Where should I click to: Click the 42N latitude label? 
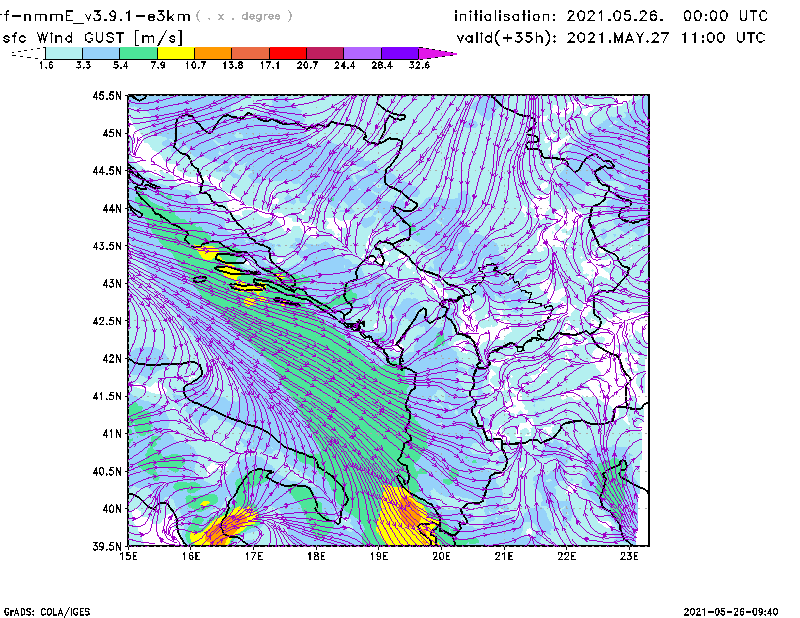tap(112, 358)
